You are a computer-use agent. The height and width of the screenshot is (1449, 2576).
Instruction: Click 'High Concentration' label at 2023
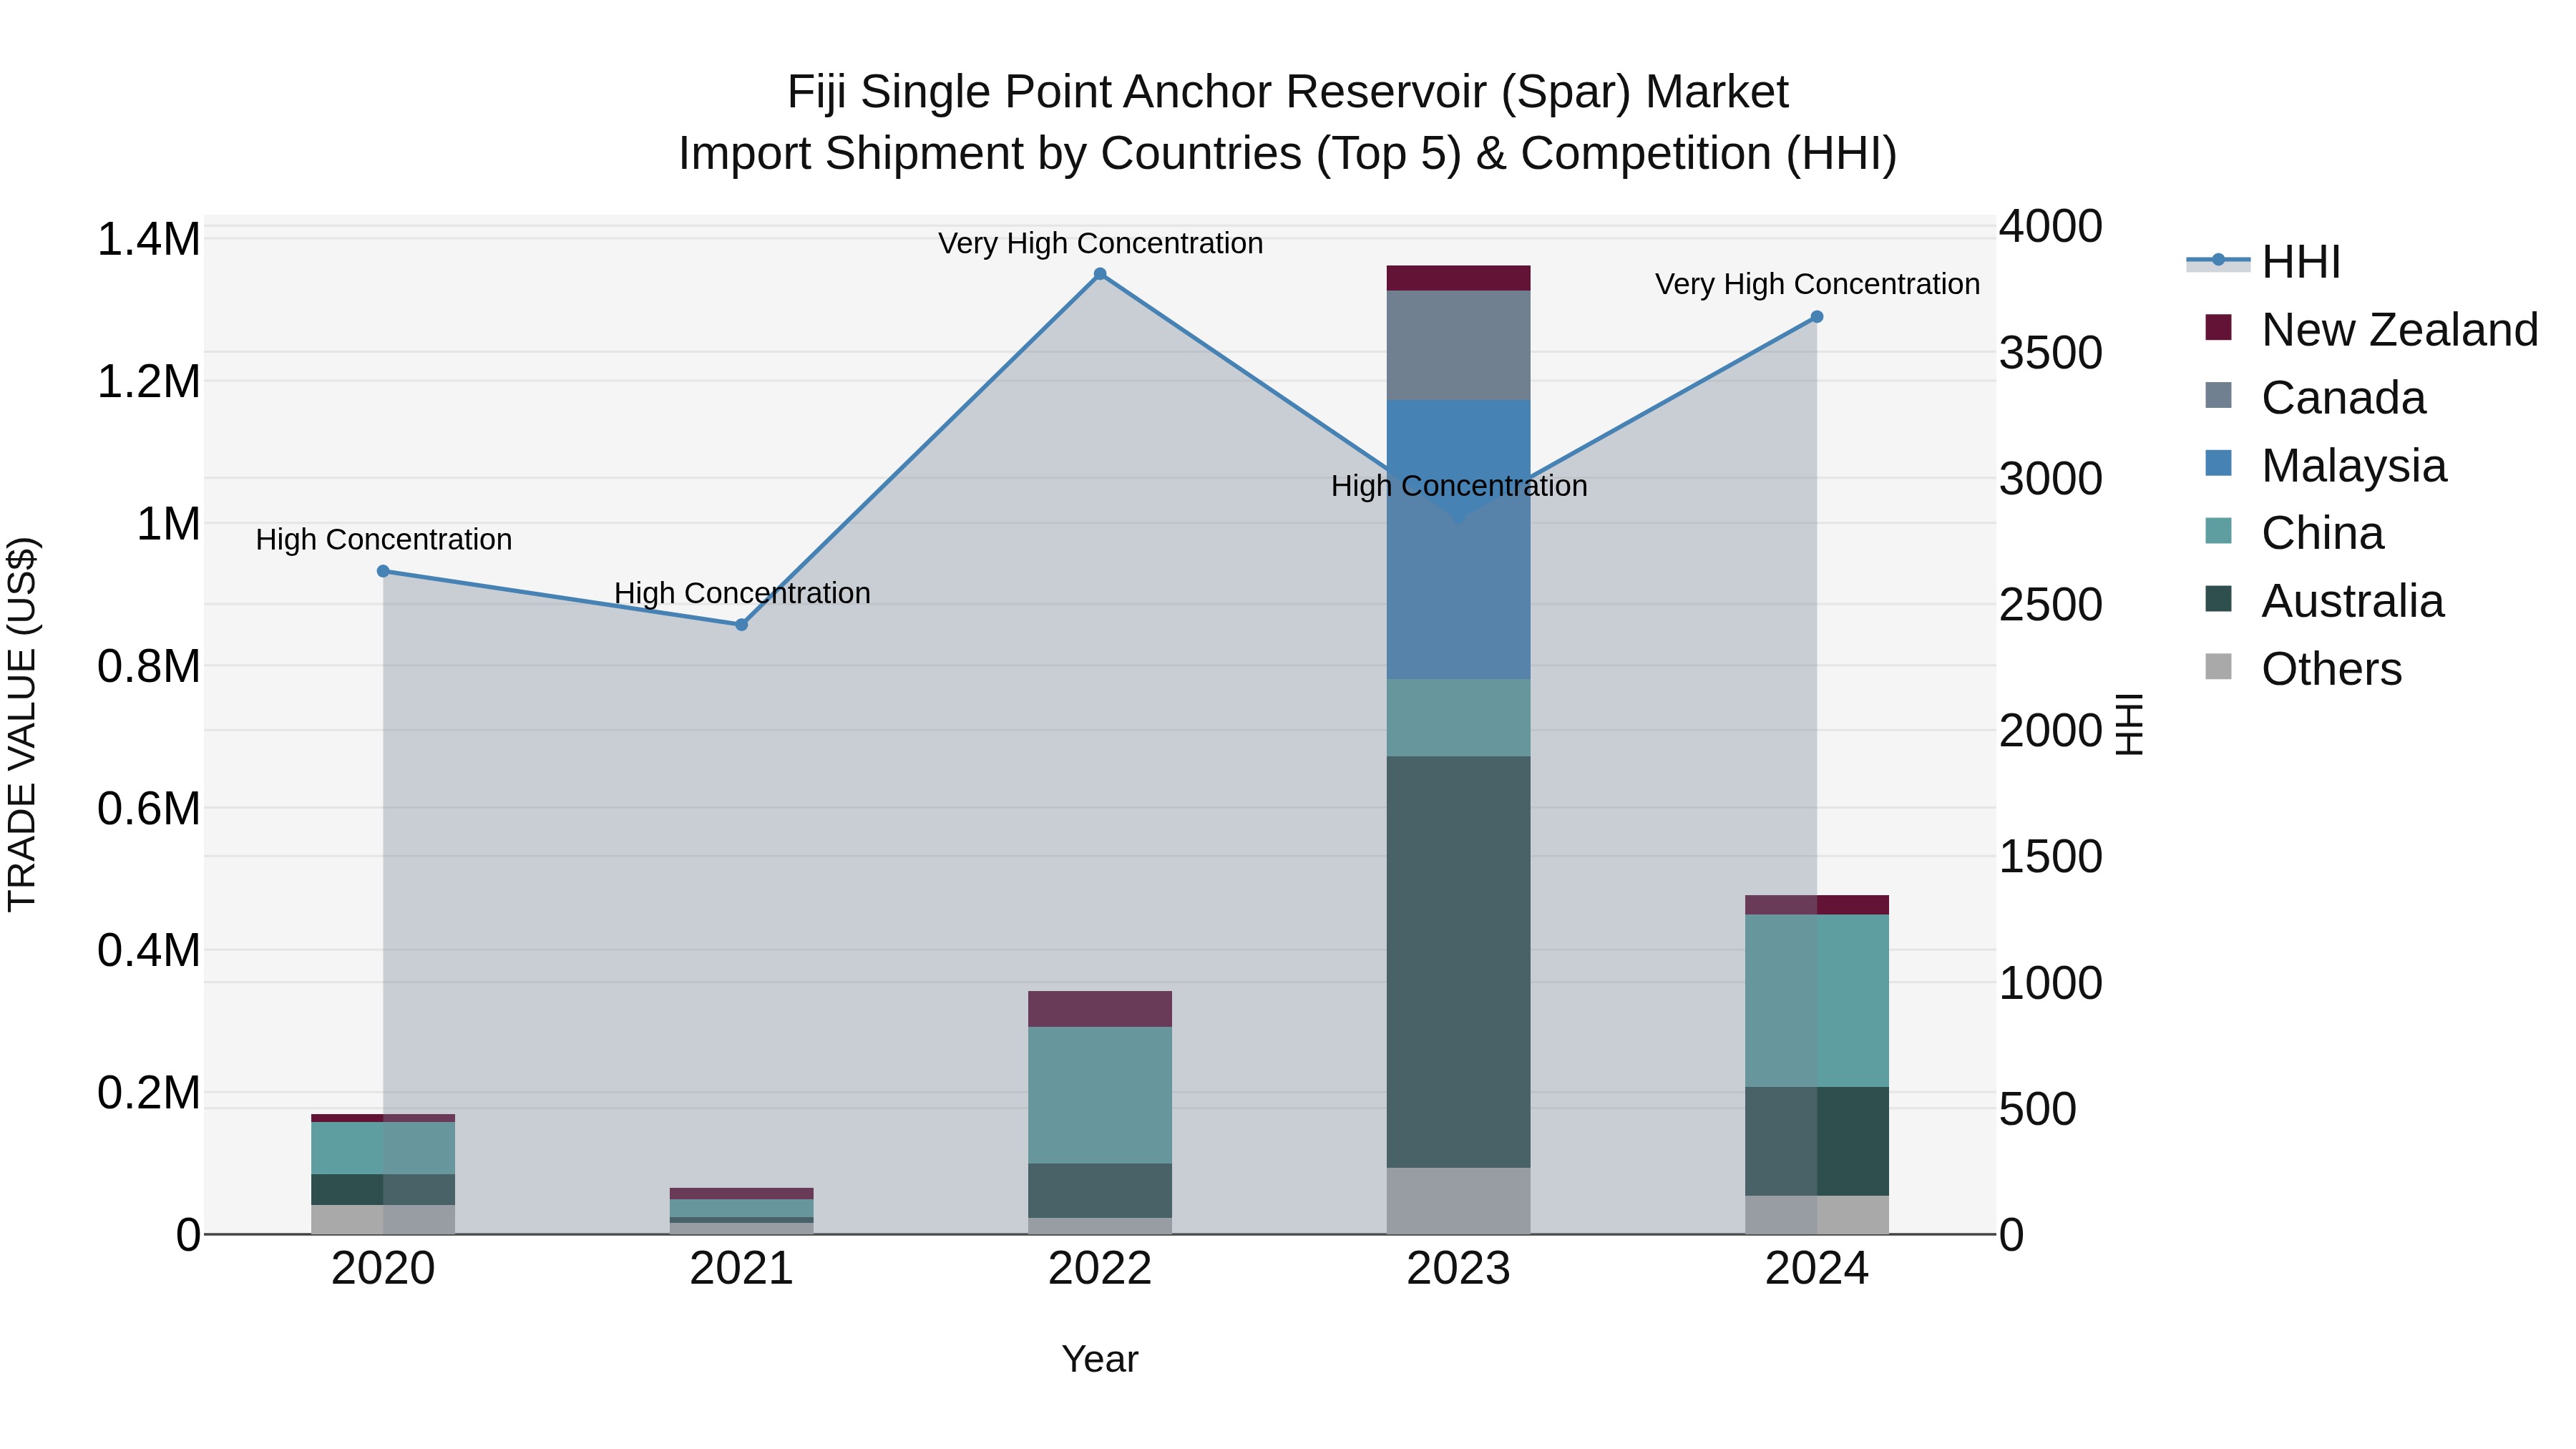(1459, 486)
